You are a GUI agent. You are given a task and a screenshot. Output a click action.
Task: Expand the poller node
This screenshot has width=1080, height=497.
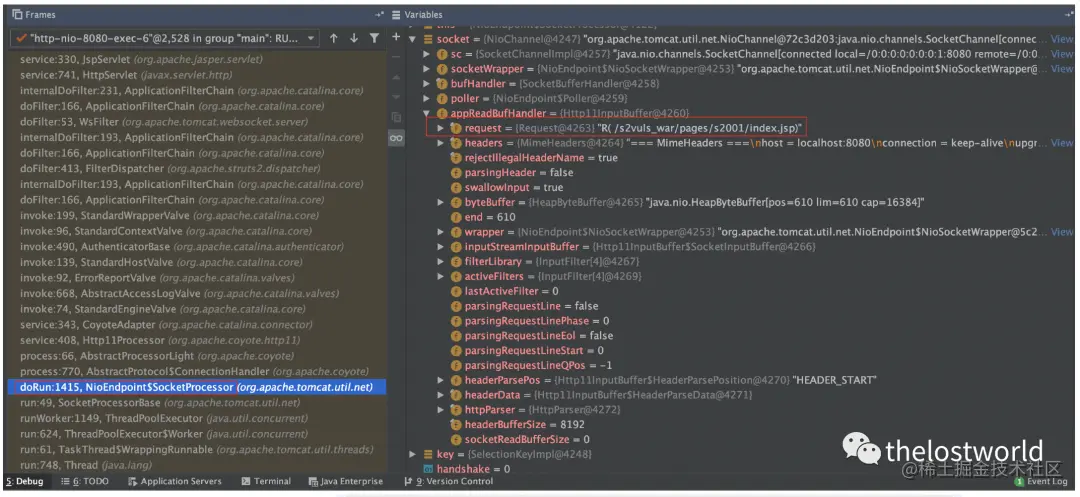(x=426, y=98)
